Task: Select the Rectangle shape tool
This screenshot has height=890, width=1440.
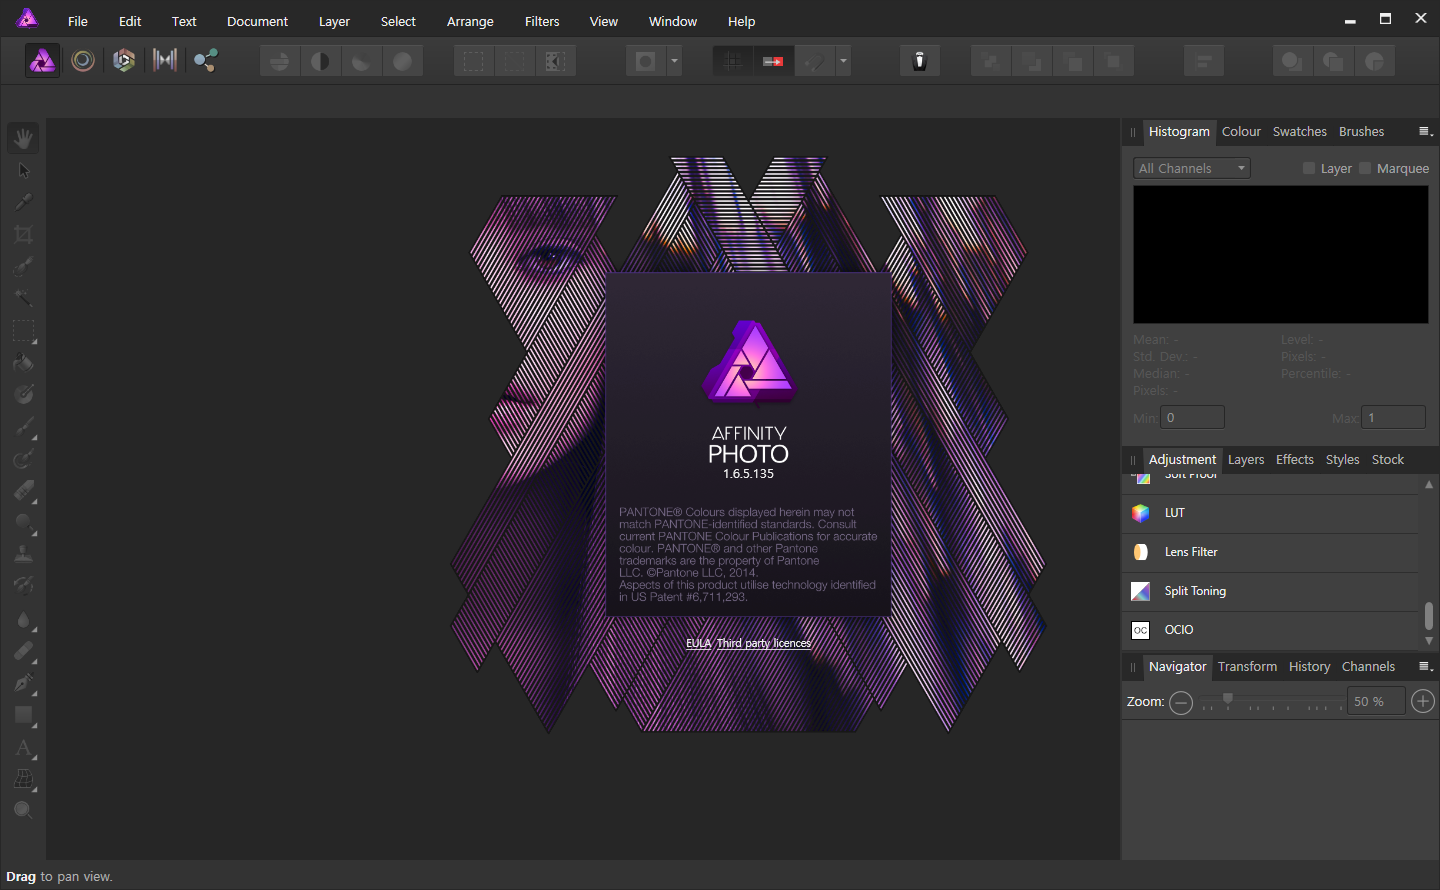Action: tap(24, 715)
